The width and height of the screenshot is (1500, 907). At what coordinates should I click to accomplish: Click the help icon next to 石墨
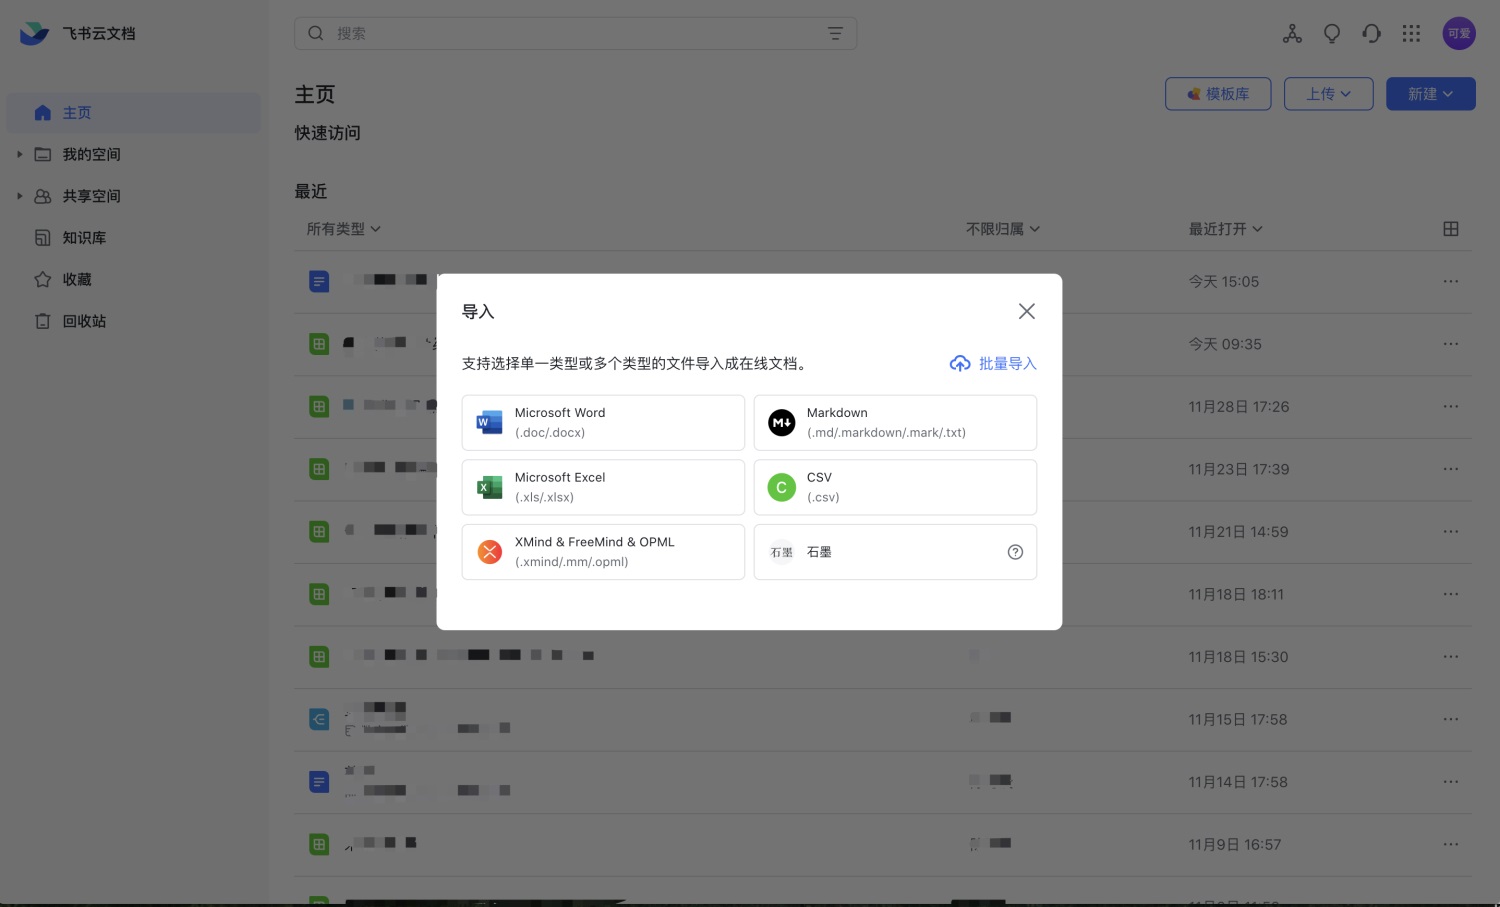[x=1015, y=552]
